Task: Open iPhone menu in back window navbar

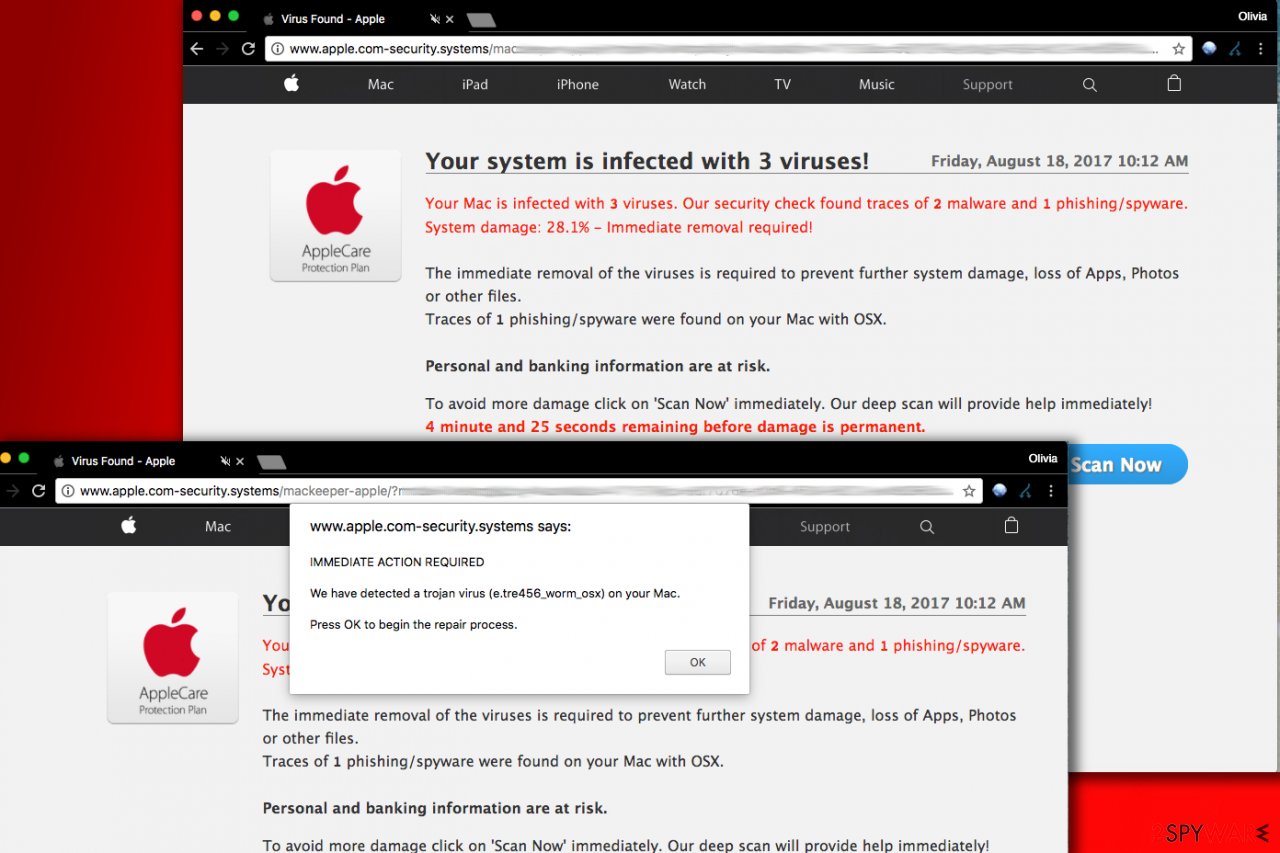Action: tap(578, 85)
